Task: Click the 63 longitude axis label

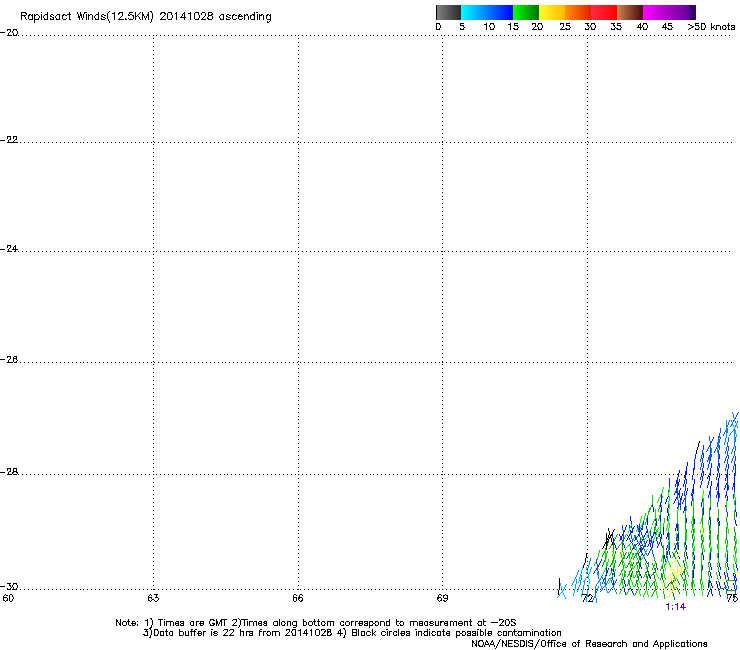Action: 153,599
